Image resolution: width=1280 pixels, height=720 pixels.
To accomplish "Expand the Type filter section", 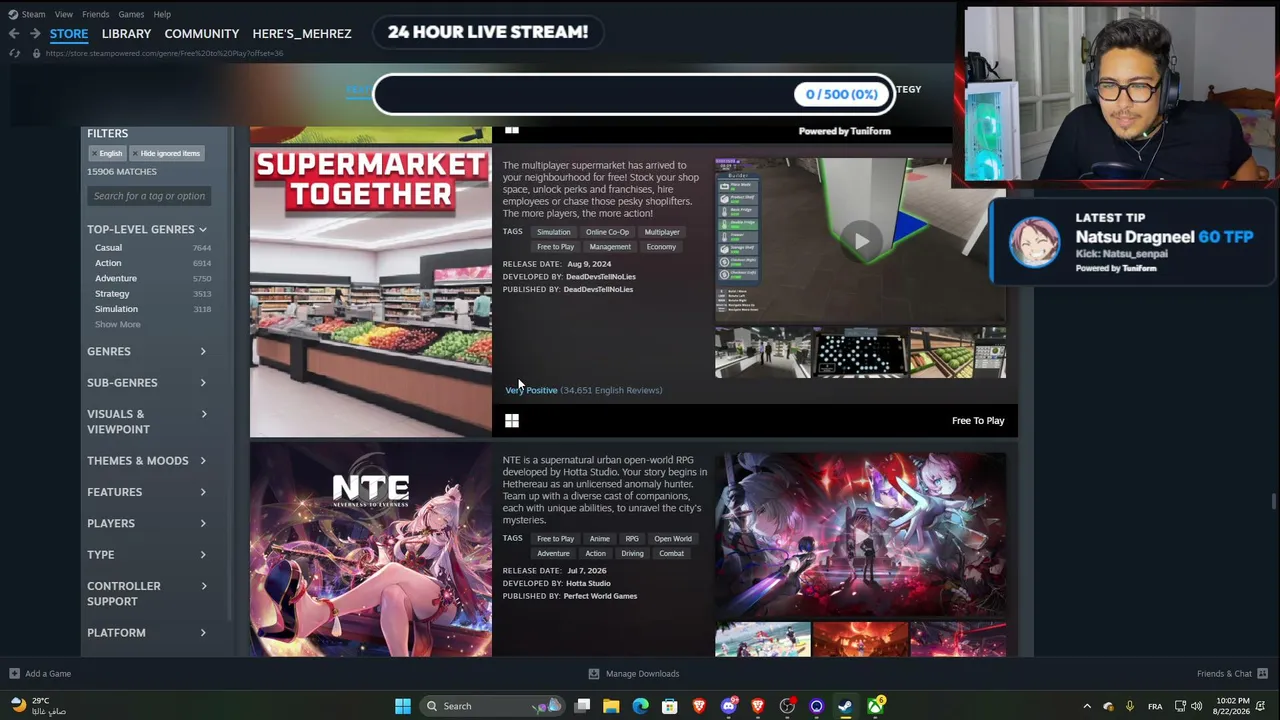I will click(147, 555).
